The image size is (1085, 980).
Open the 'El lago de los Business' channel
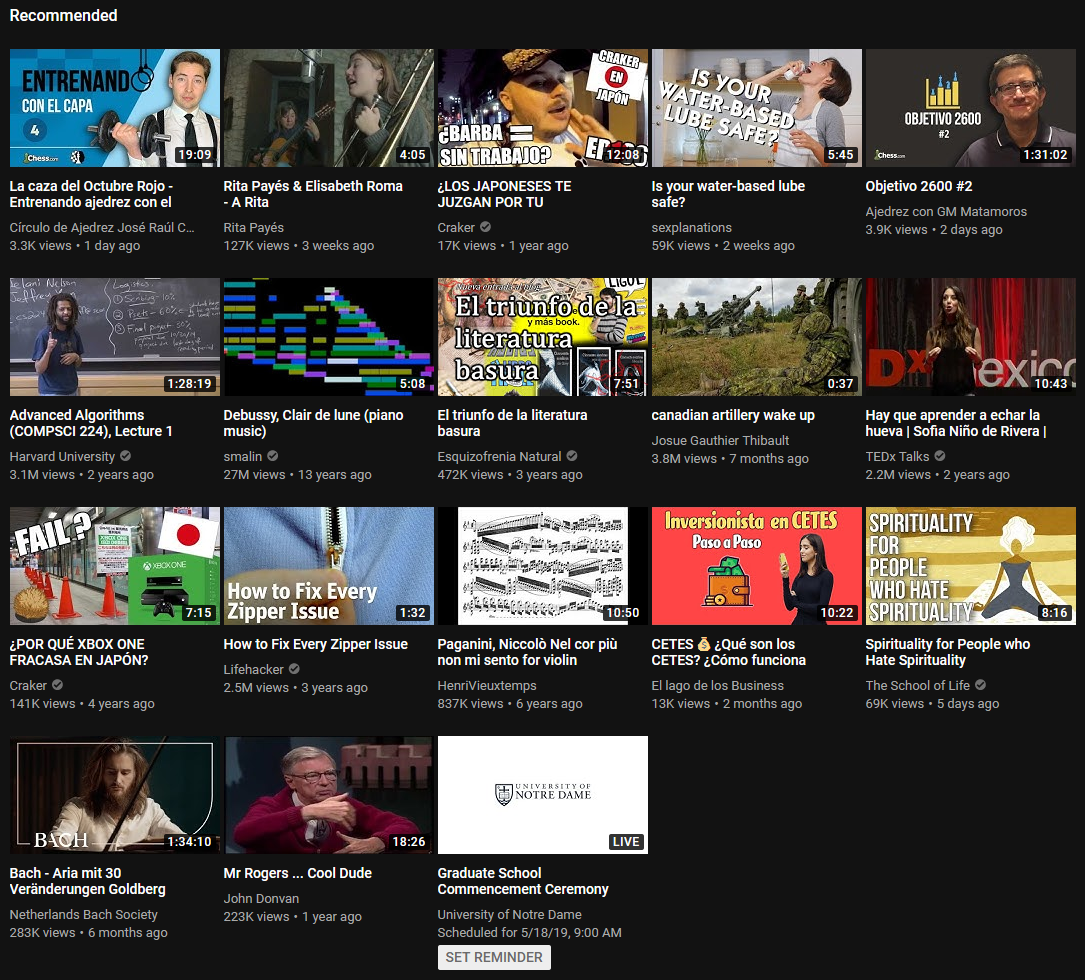[718, 686]
